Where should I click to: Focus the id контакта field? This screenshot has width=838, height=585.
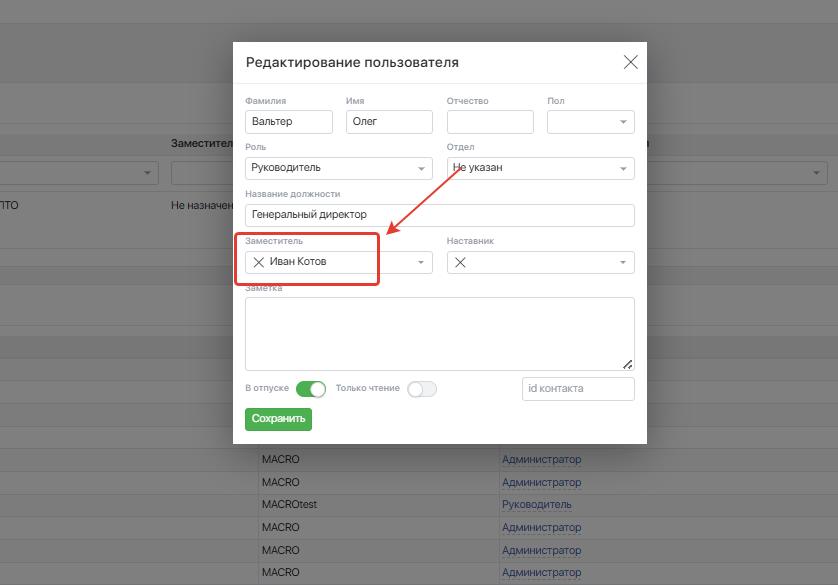pos(578,389)
